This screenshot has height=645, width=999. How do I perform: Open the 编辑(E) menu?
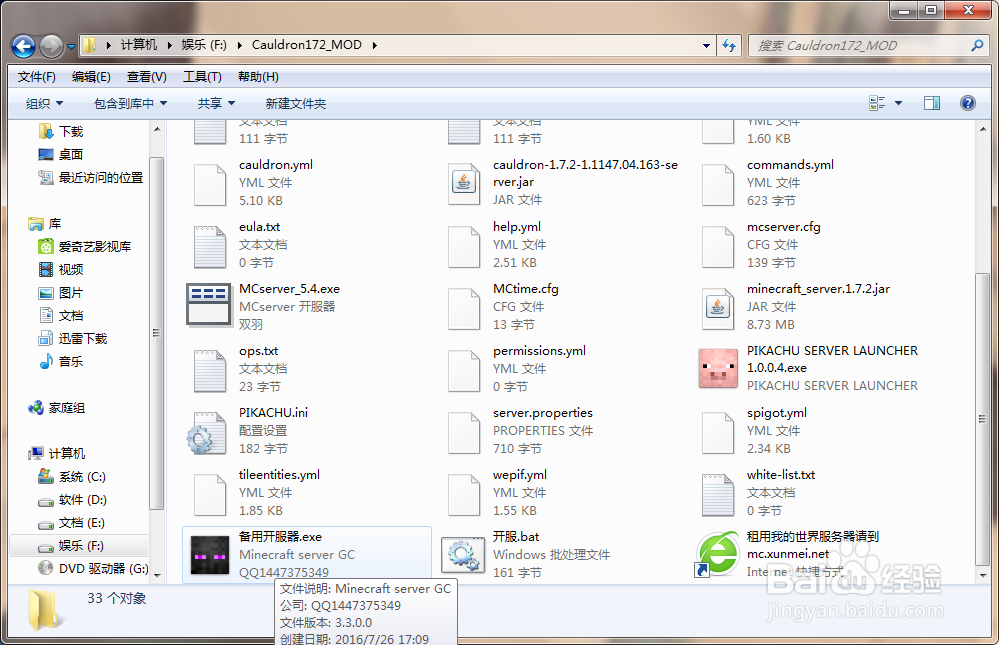[91, 76]
